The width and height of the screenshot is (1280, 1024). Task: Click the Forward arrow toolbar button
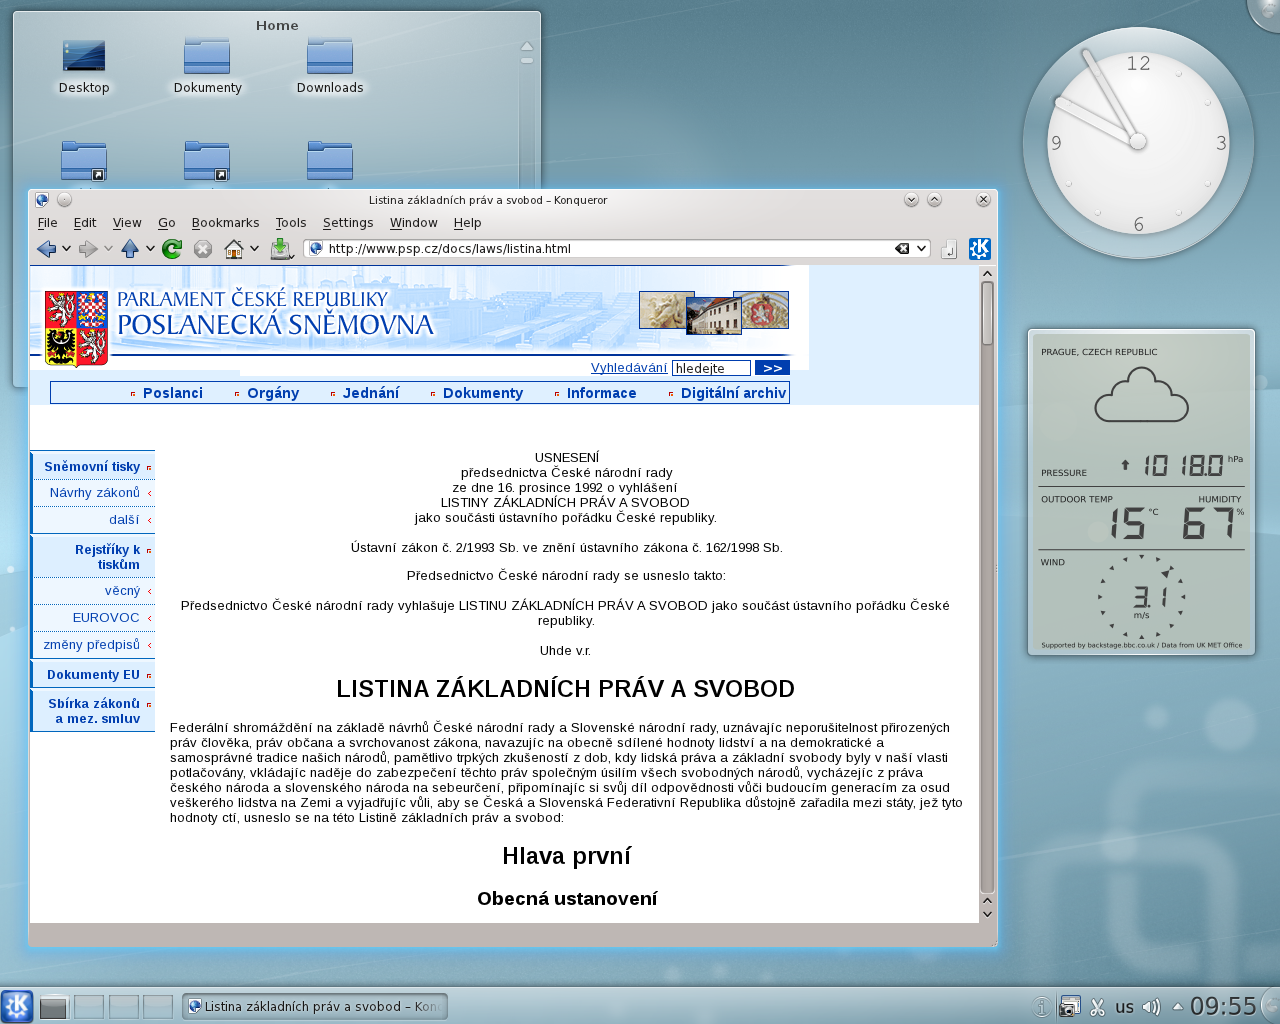click(88, 249)
